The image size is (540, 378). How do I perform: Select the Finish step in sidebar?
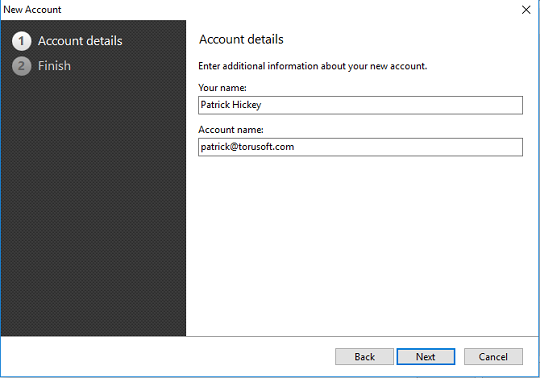pos(54,66)
